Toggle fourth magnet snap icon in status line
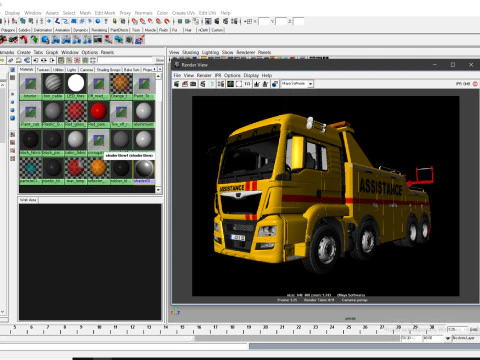 [158, 21]
